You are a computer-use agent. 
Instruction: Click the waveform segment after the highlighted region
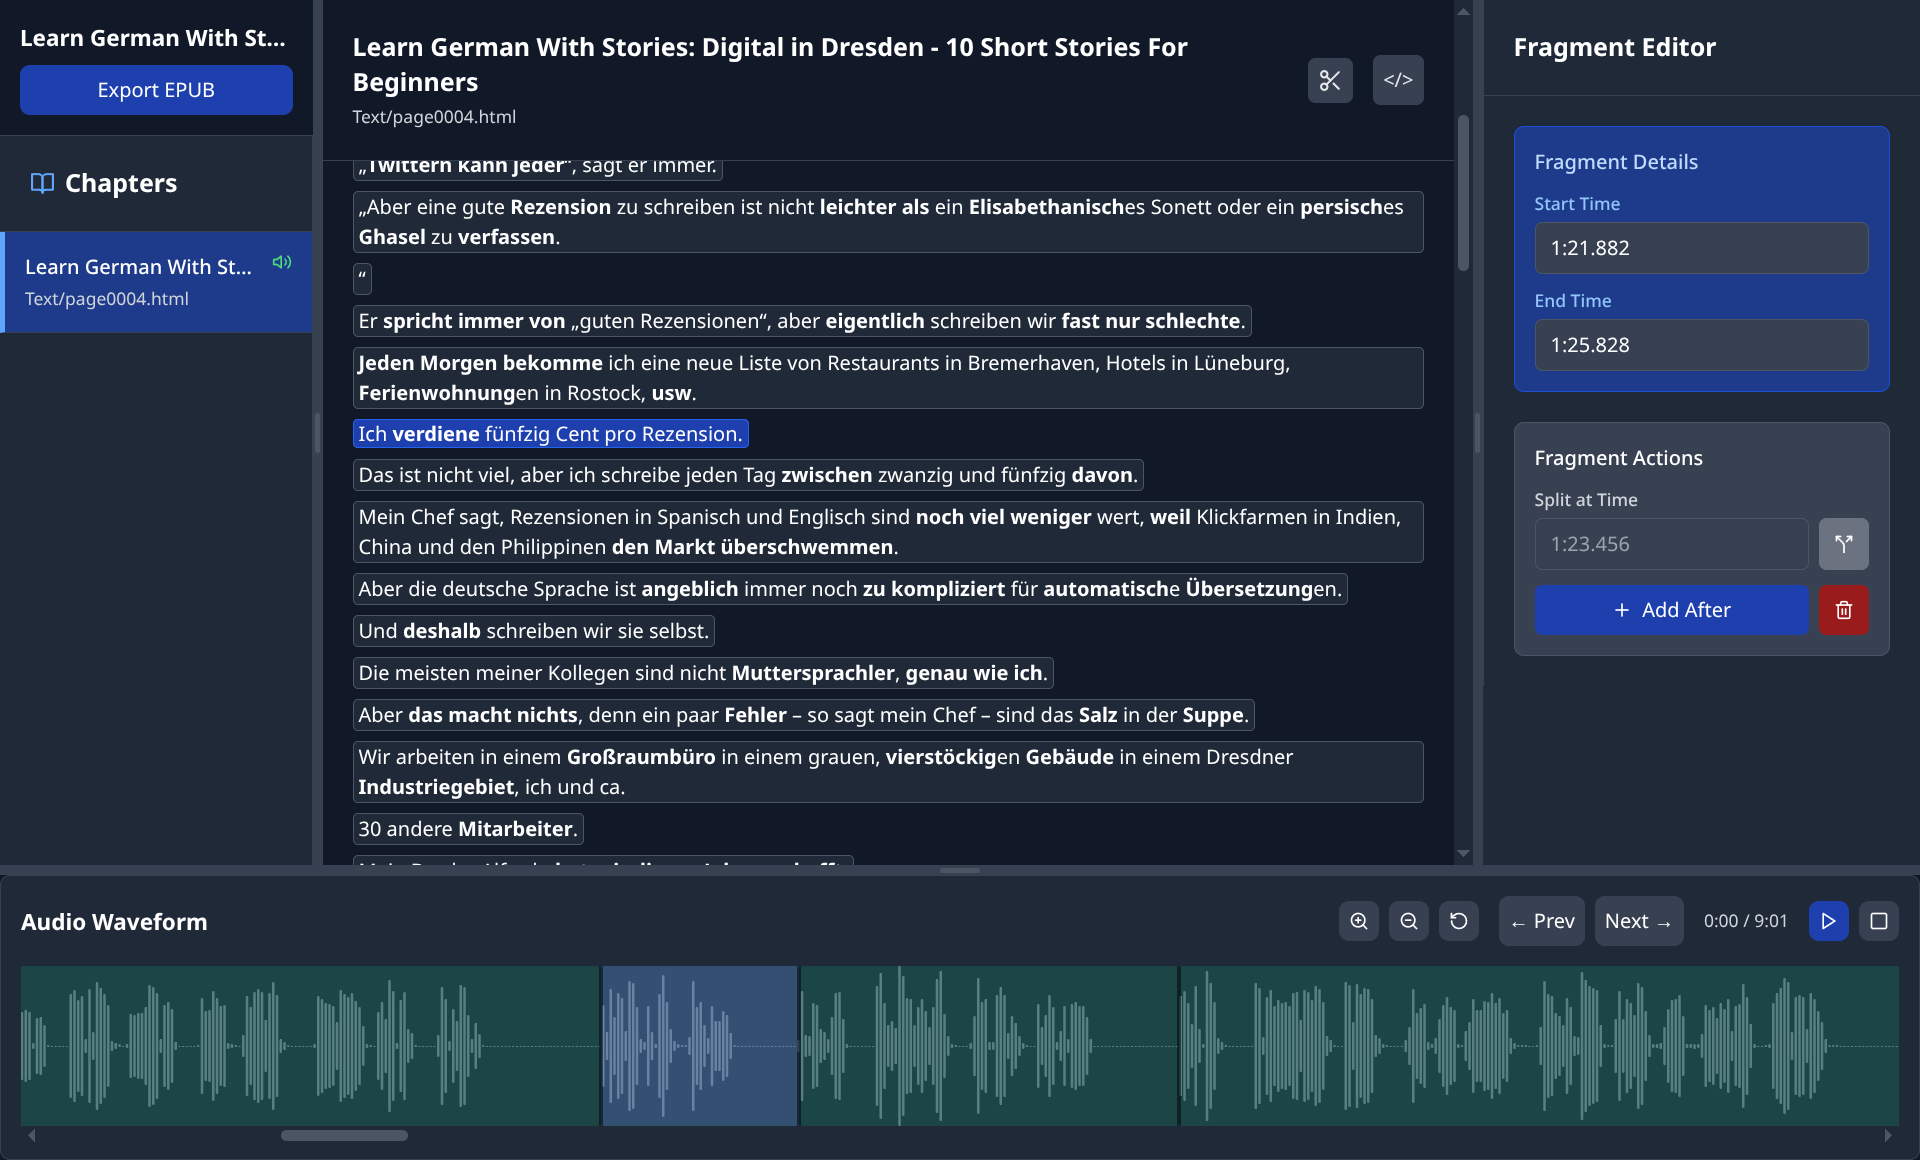point(988,1046)
